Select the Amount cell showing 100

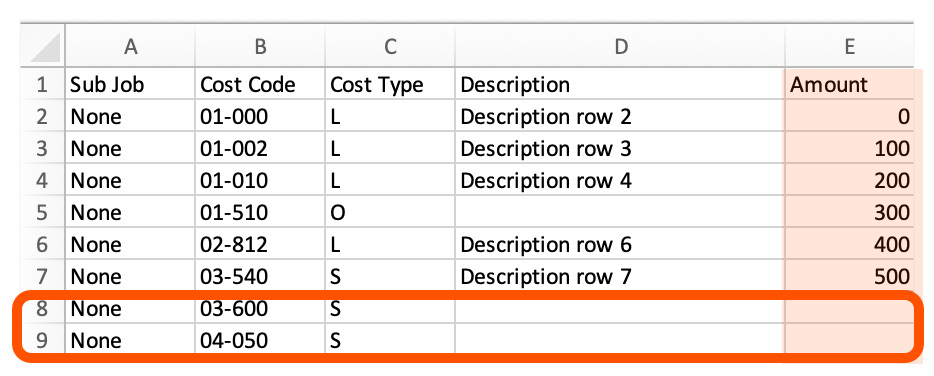click(x=849, y=148)
